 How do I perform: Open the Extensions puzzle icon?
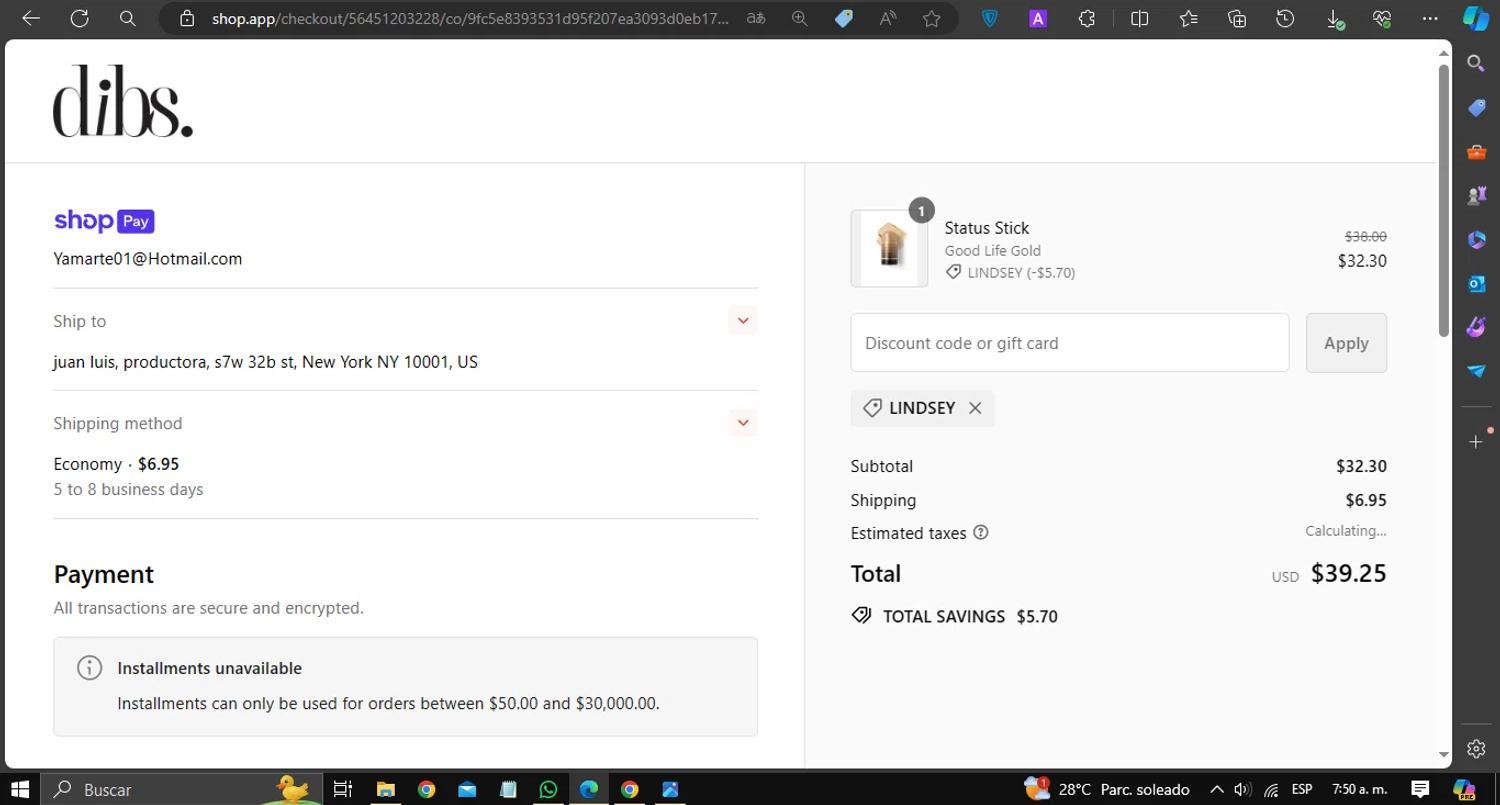click(1087, 18)
